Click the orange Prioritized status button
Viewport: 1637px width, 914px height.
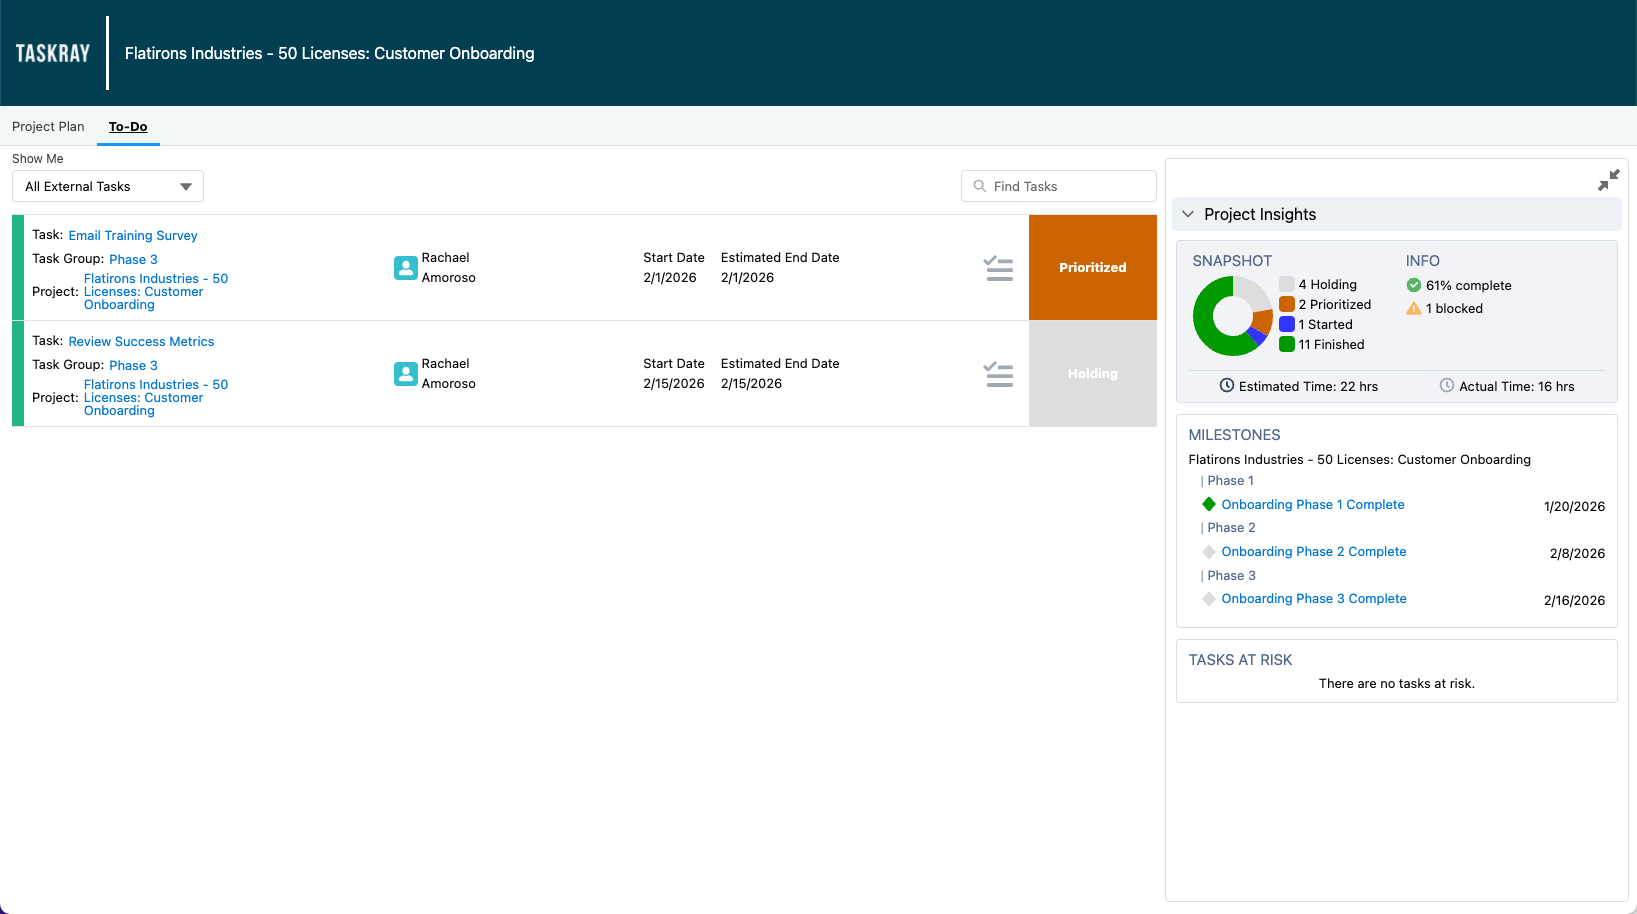(1093, 268)
